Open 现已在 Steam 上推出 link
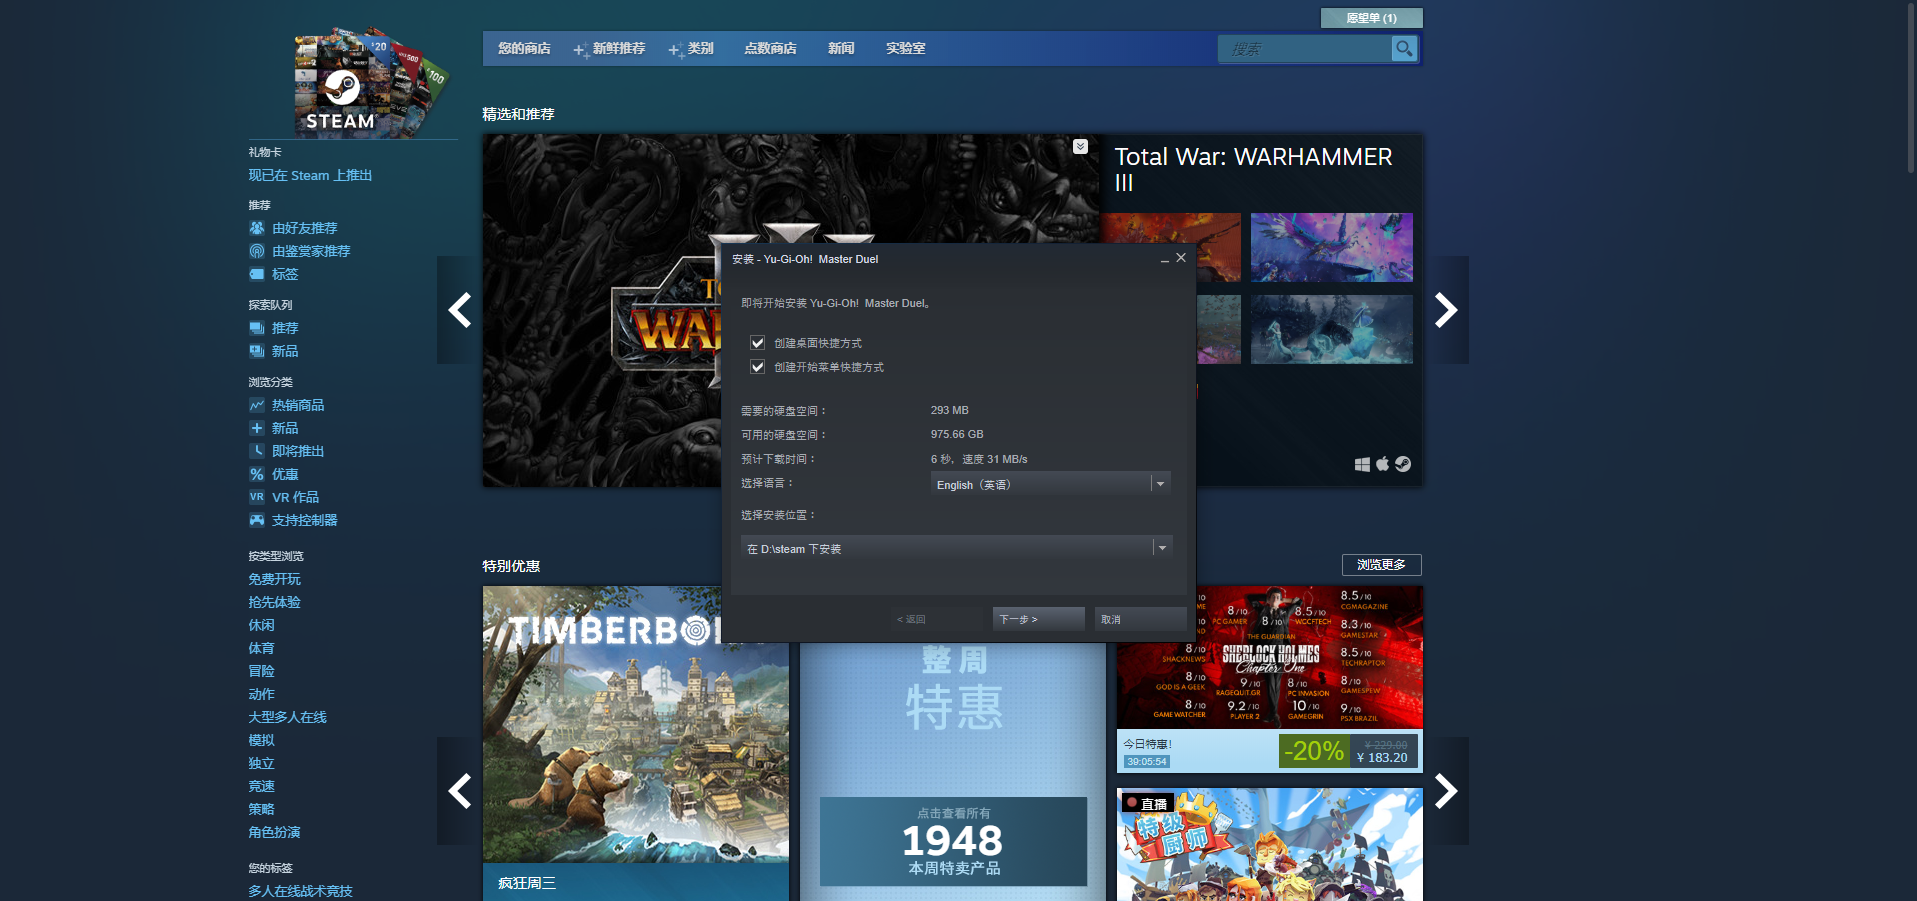The width and height of the screenshot is (1917, 901). coord(310,175)
